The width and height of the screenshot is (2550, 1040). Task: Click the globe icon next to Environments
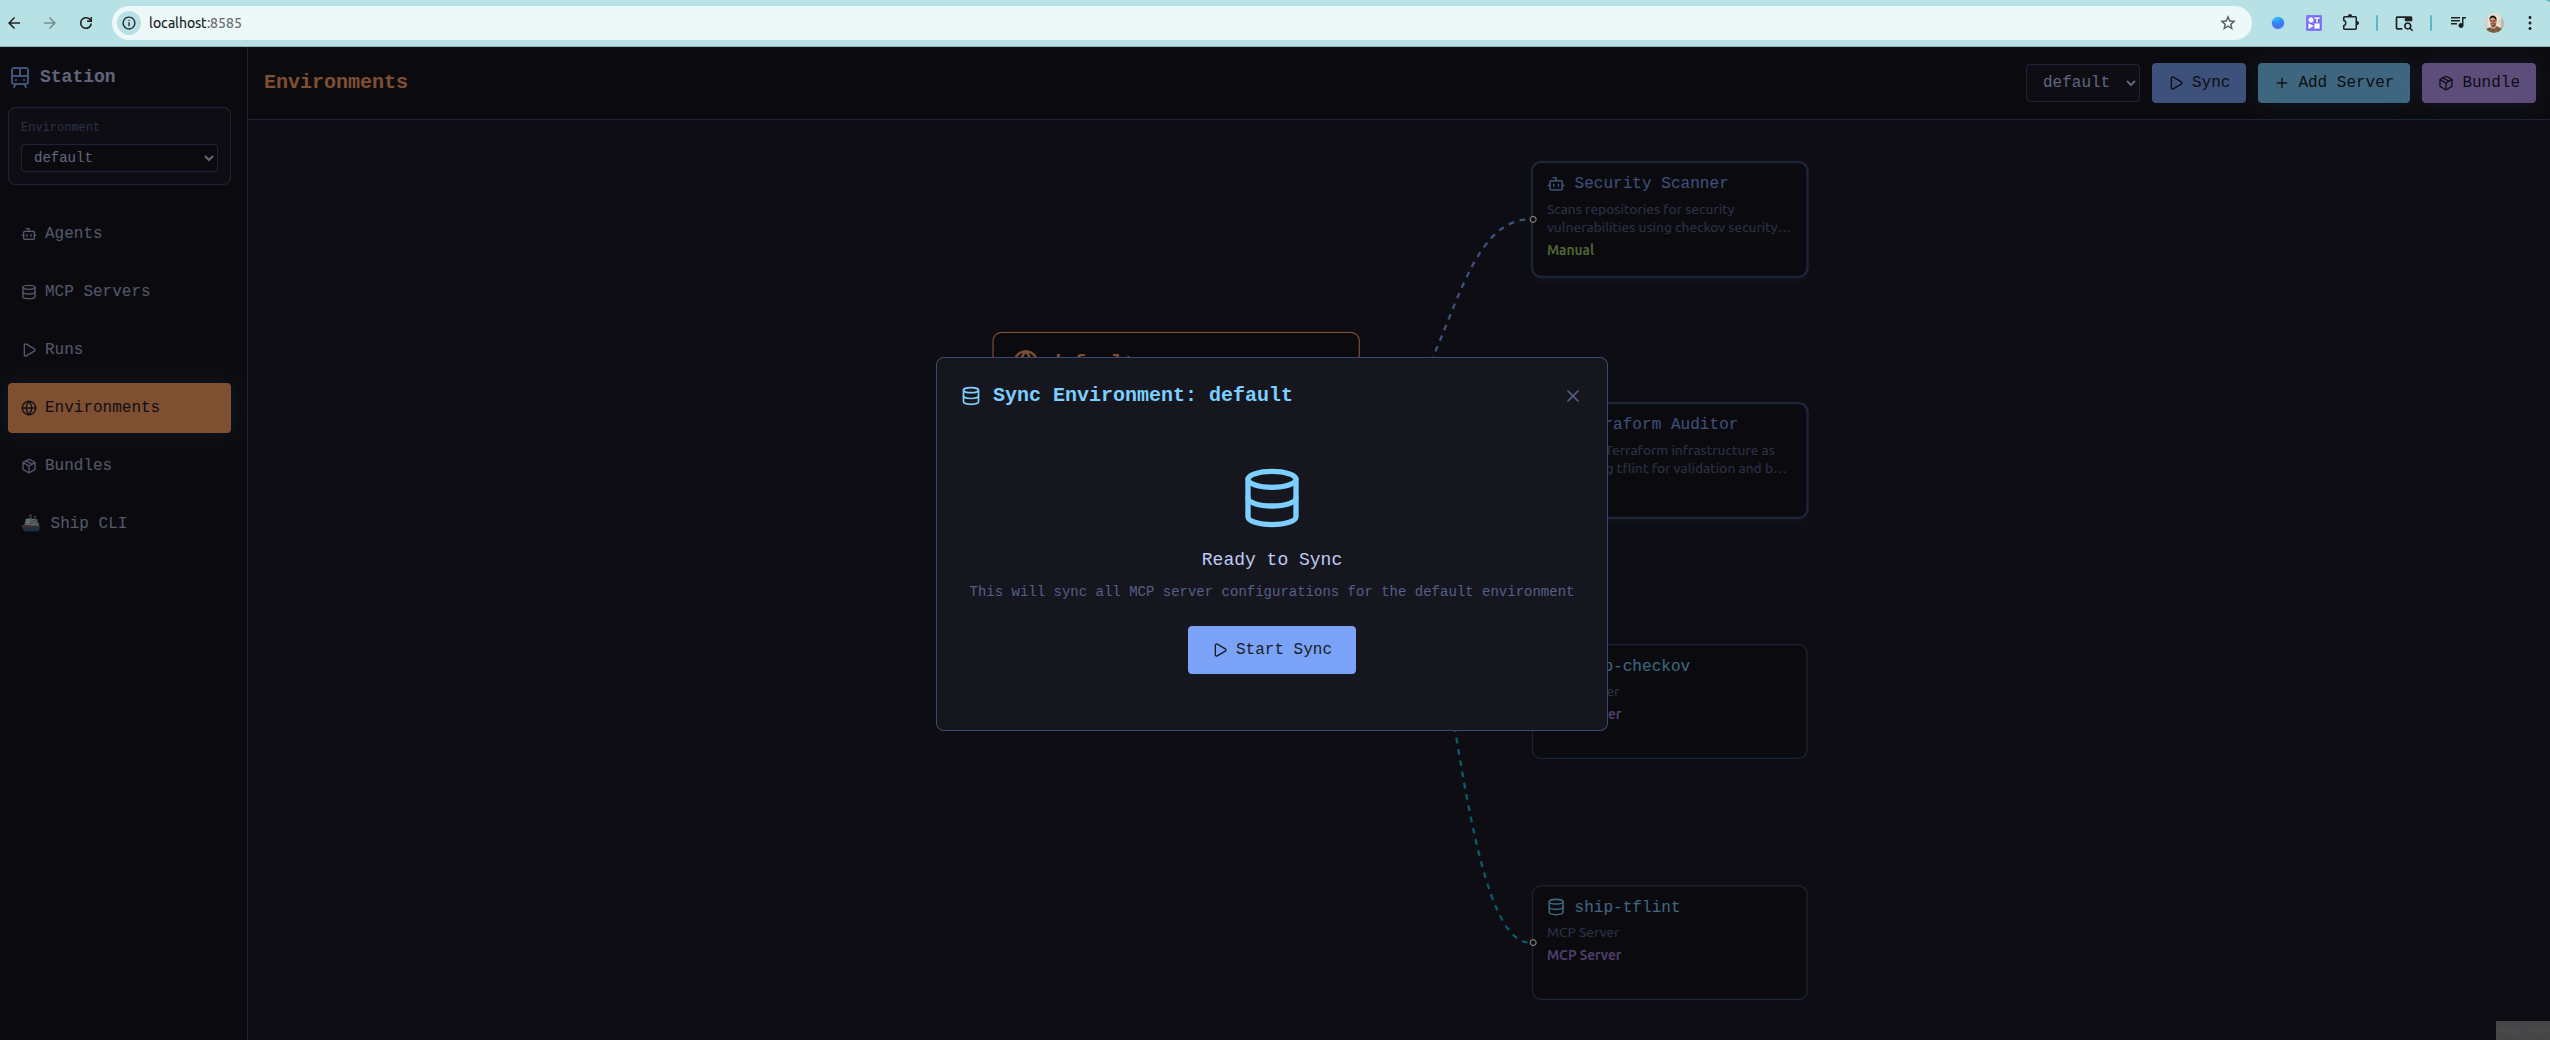pos(29,408)
